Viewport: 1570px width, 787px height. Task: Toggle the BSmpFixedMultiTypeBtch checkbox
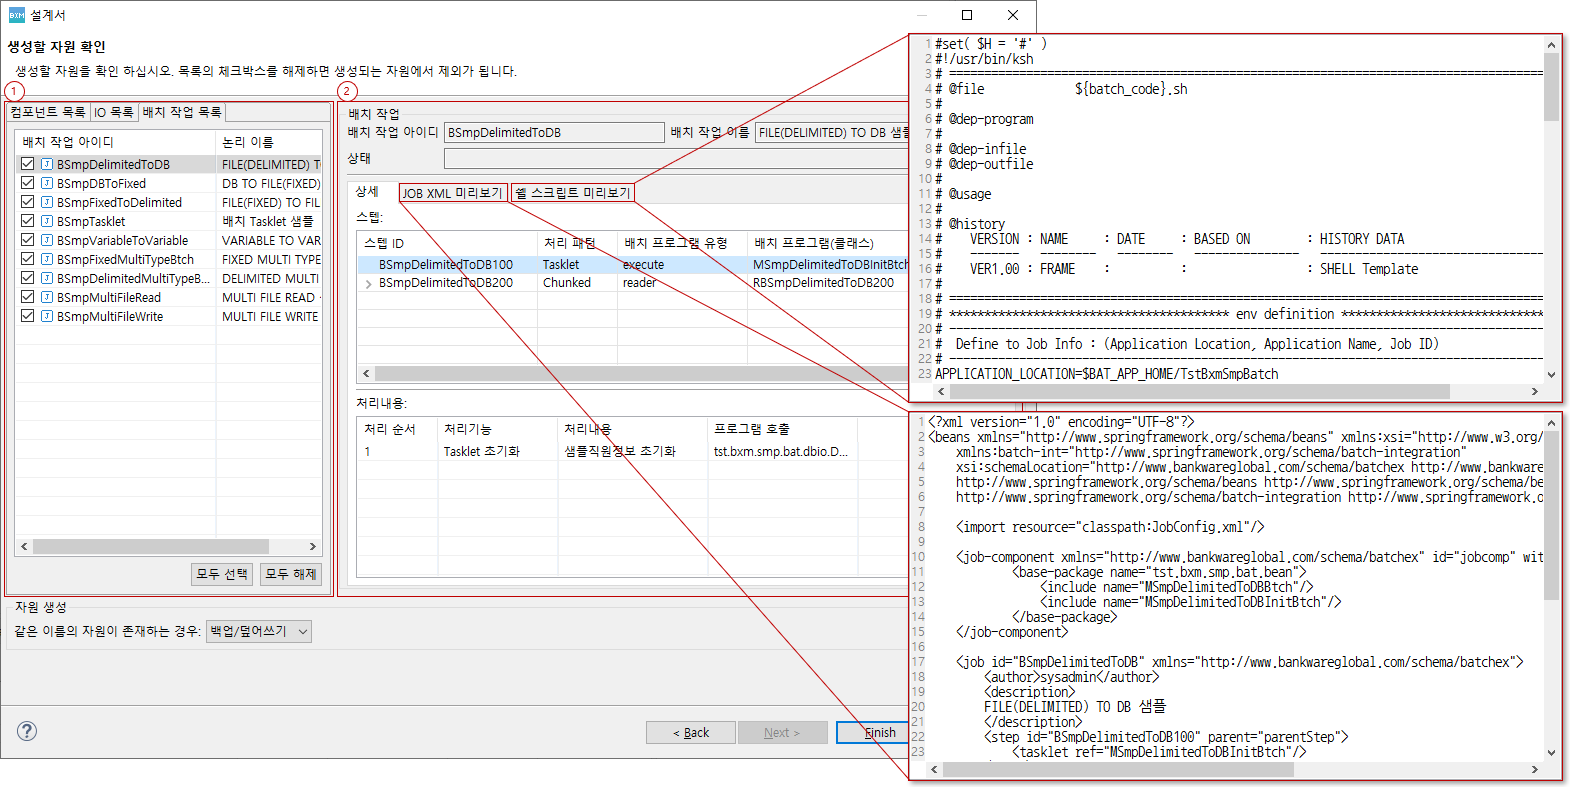click(x=28, y=259)
